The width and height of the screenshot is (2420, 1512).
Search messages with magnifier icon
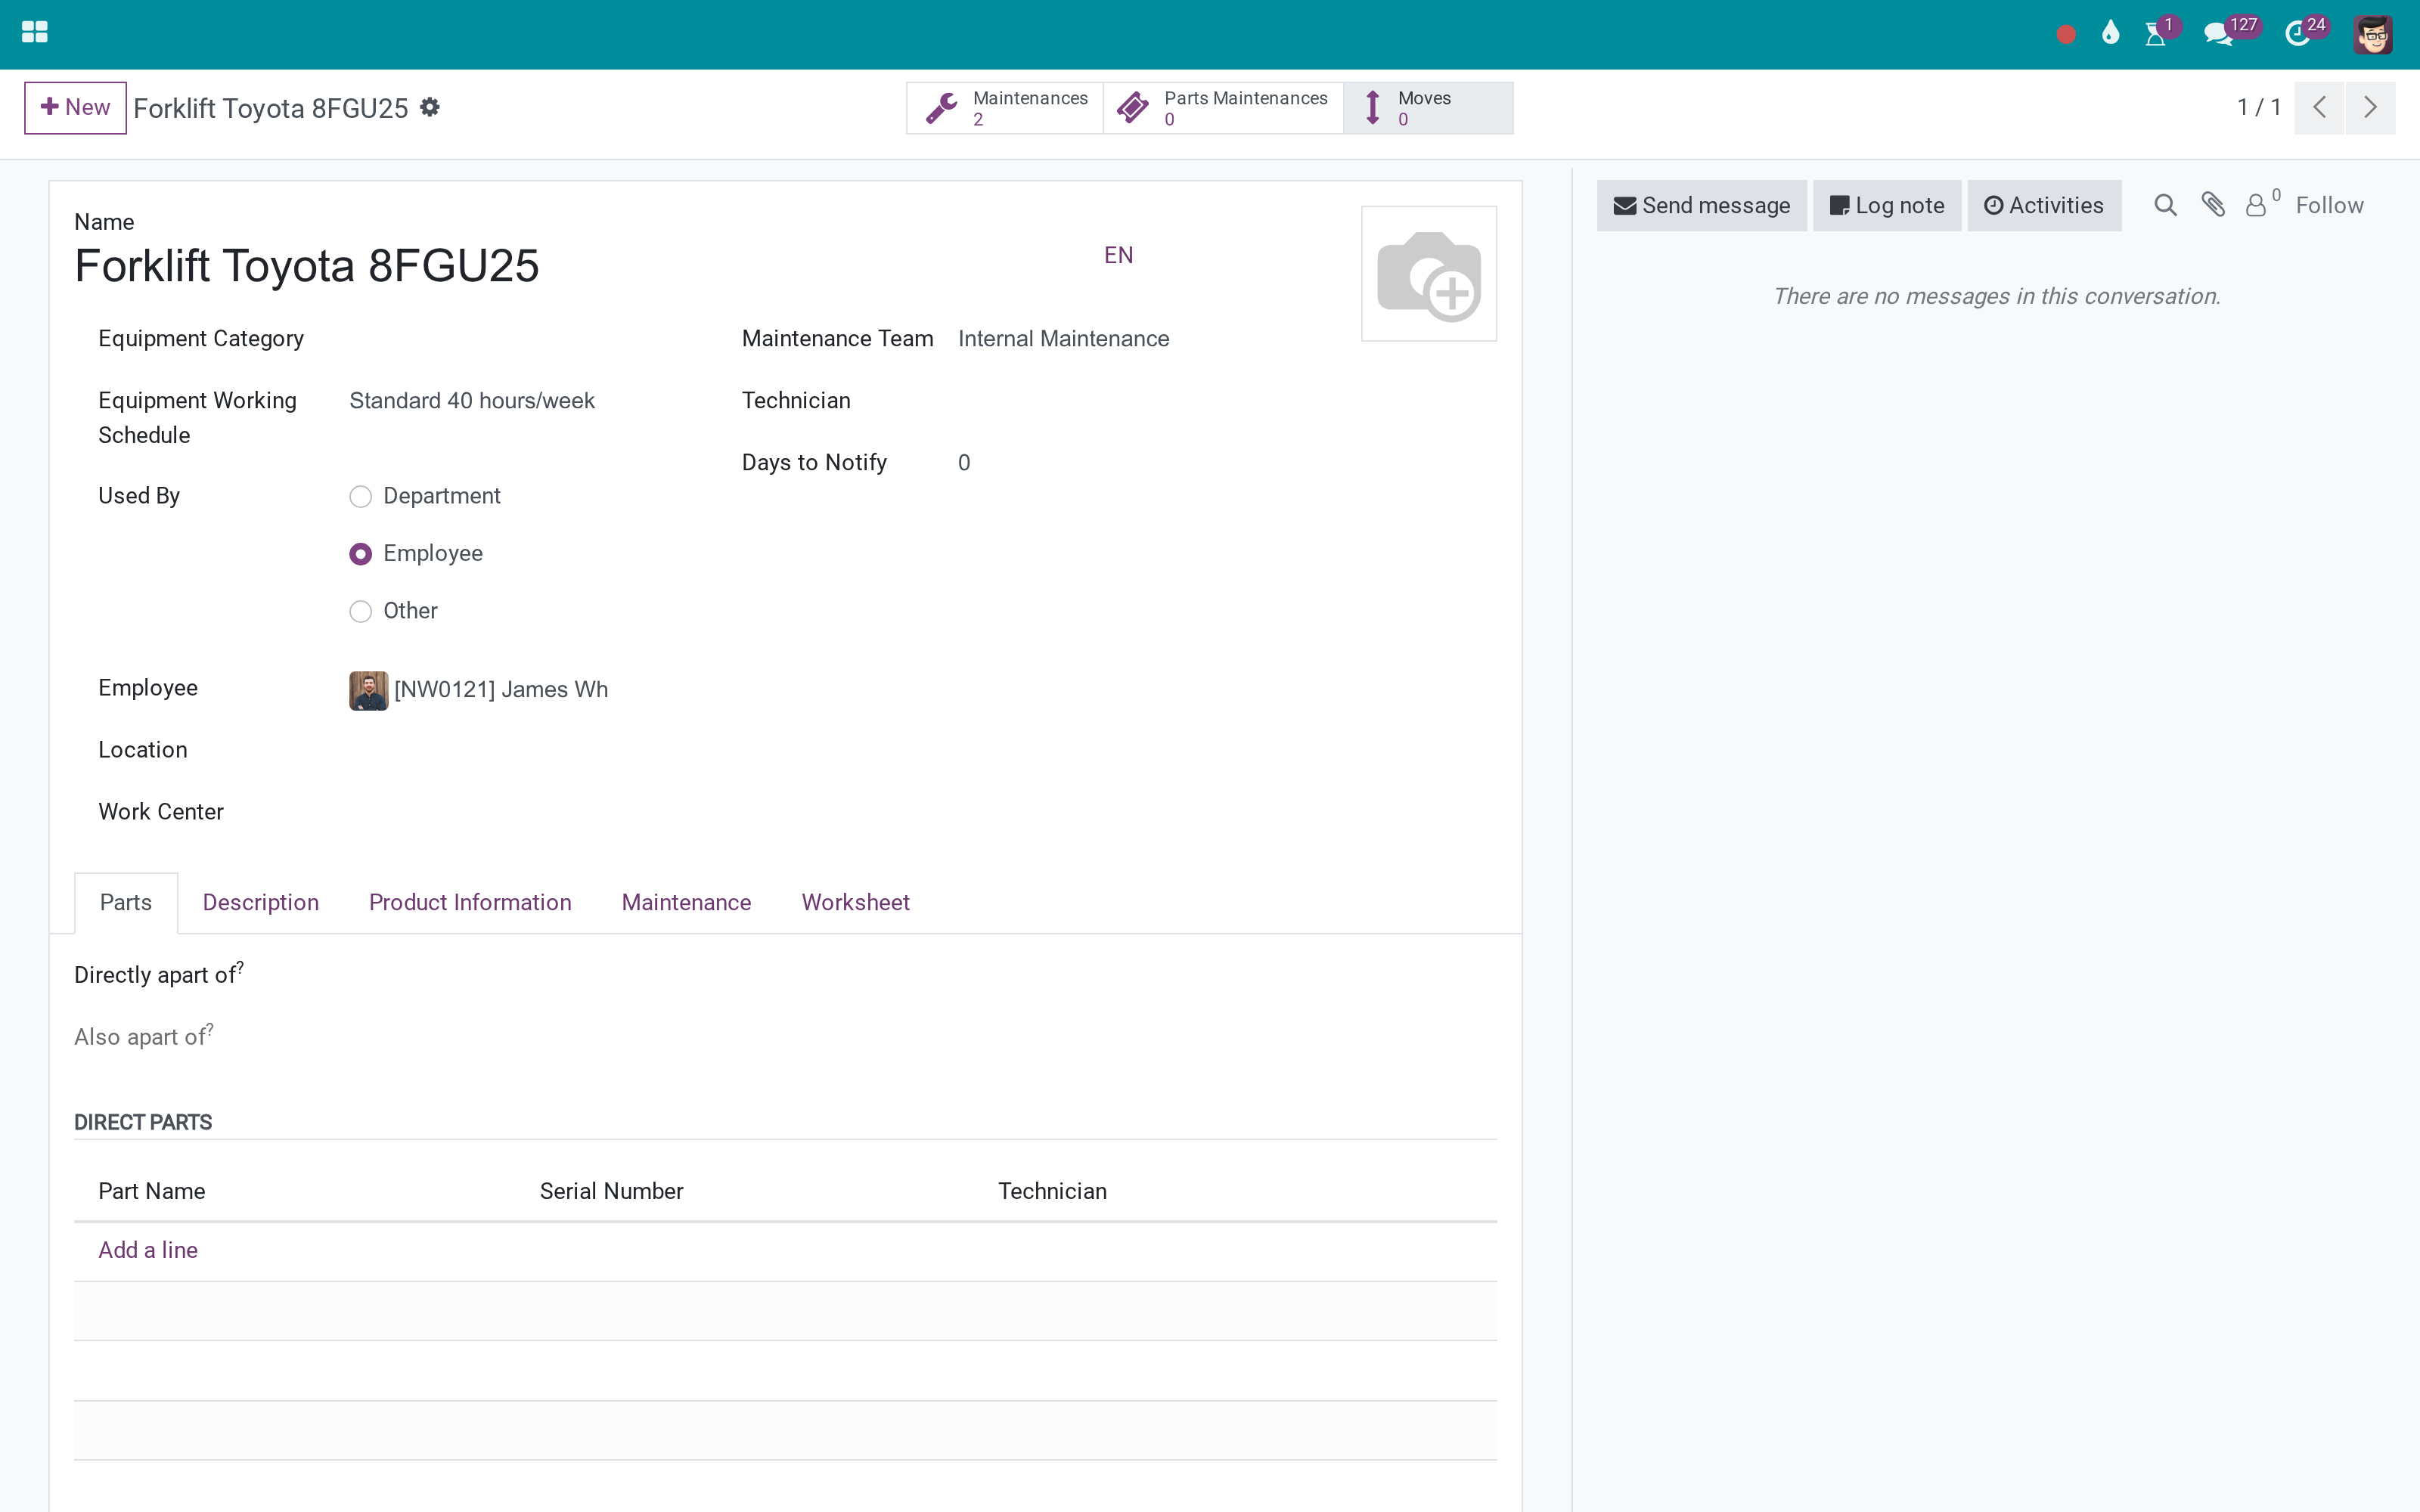(2165, 206)
